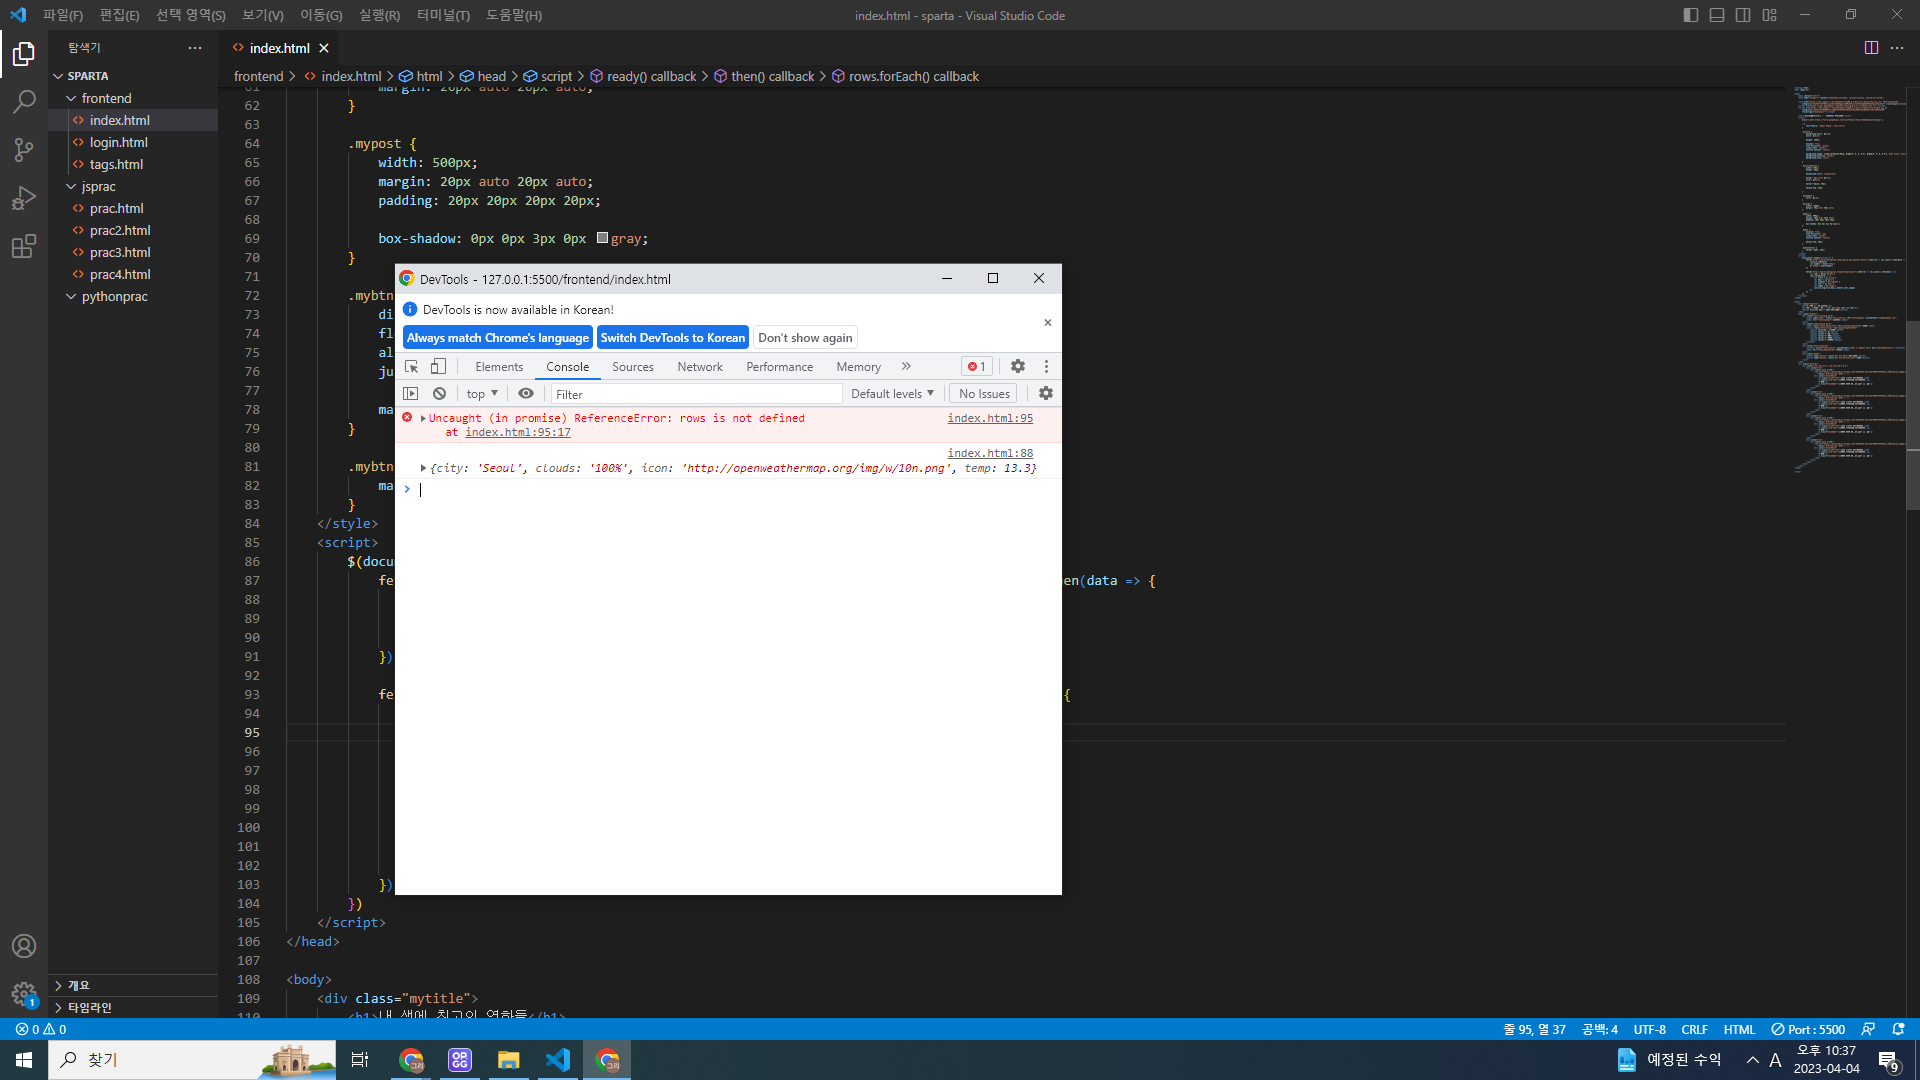This screenshot has width=1920, height=1080.
Task: Toggle the DevTools console sidebar
Action: 411,394
